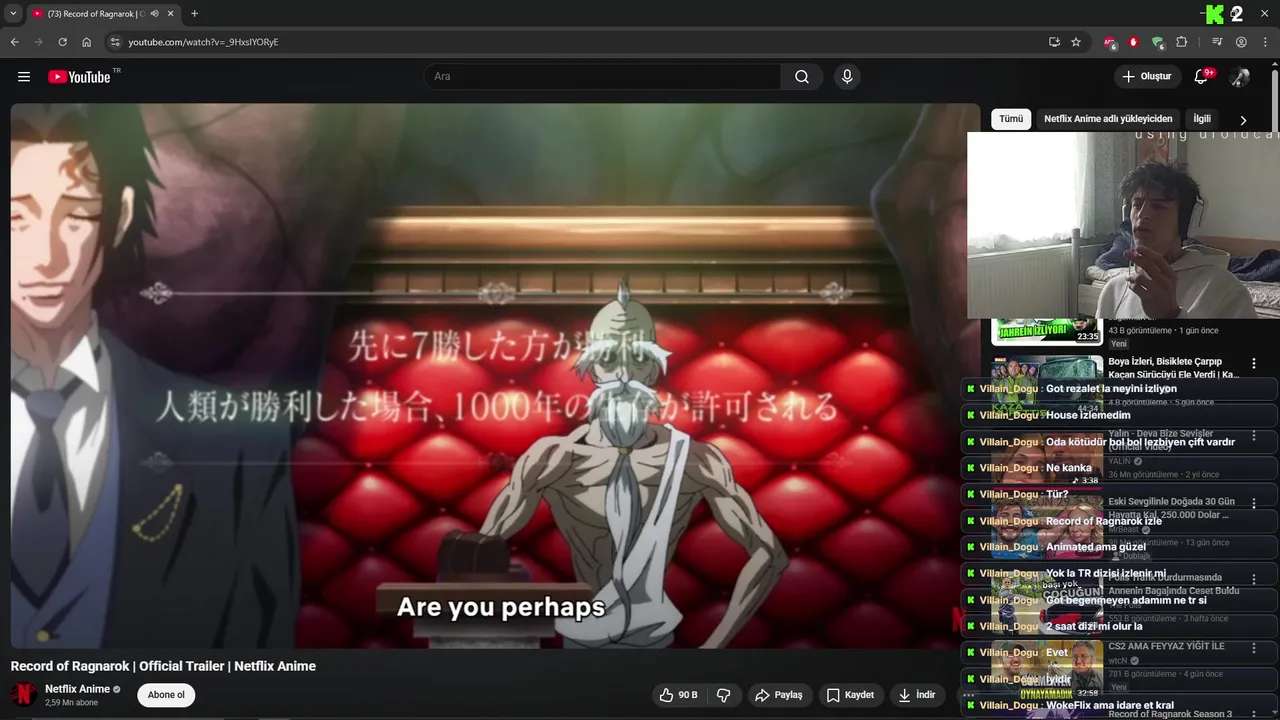Open a new browser tab
The height and width of the screenshot is (720, 1280).
194,14
